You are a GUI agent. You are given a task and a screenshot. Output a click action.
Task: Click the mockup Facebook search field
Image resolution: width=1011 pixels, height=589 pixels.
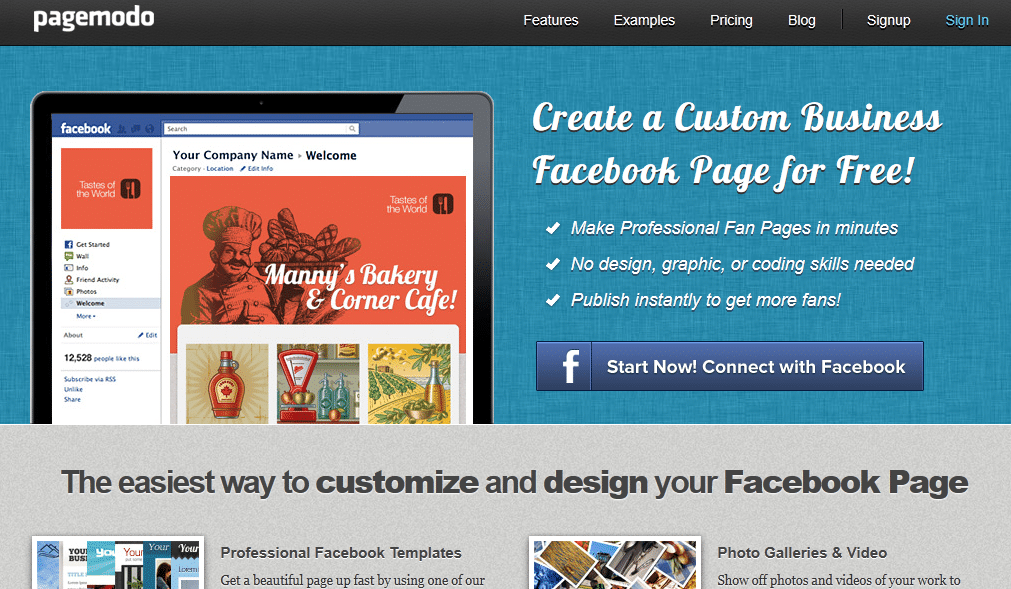click(x=261, y=129)
